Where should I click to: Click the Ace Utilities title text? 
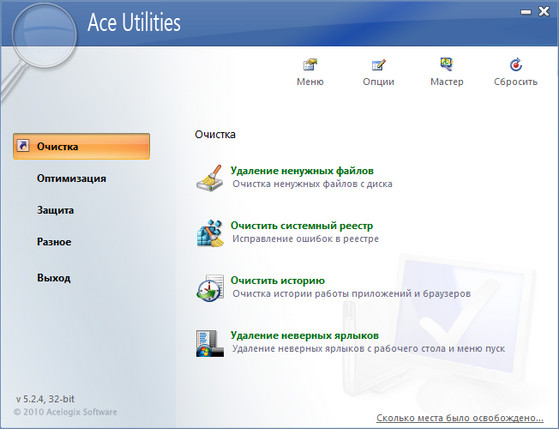pyautogui.click(x=134, y=22)
